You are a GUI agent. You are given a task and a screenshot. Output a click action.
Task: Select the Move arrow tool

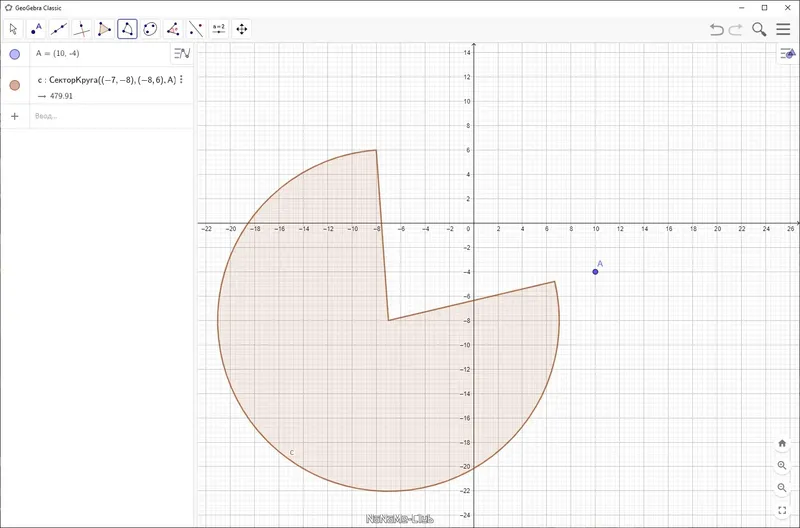tap(13, 29)
